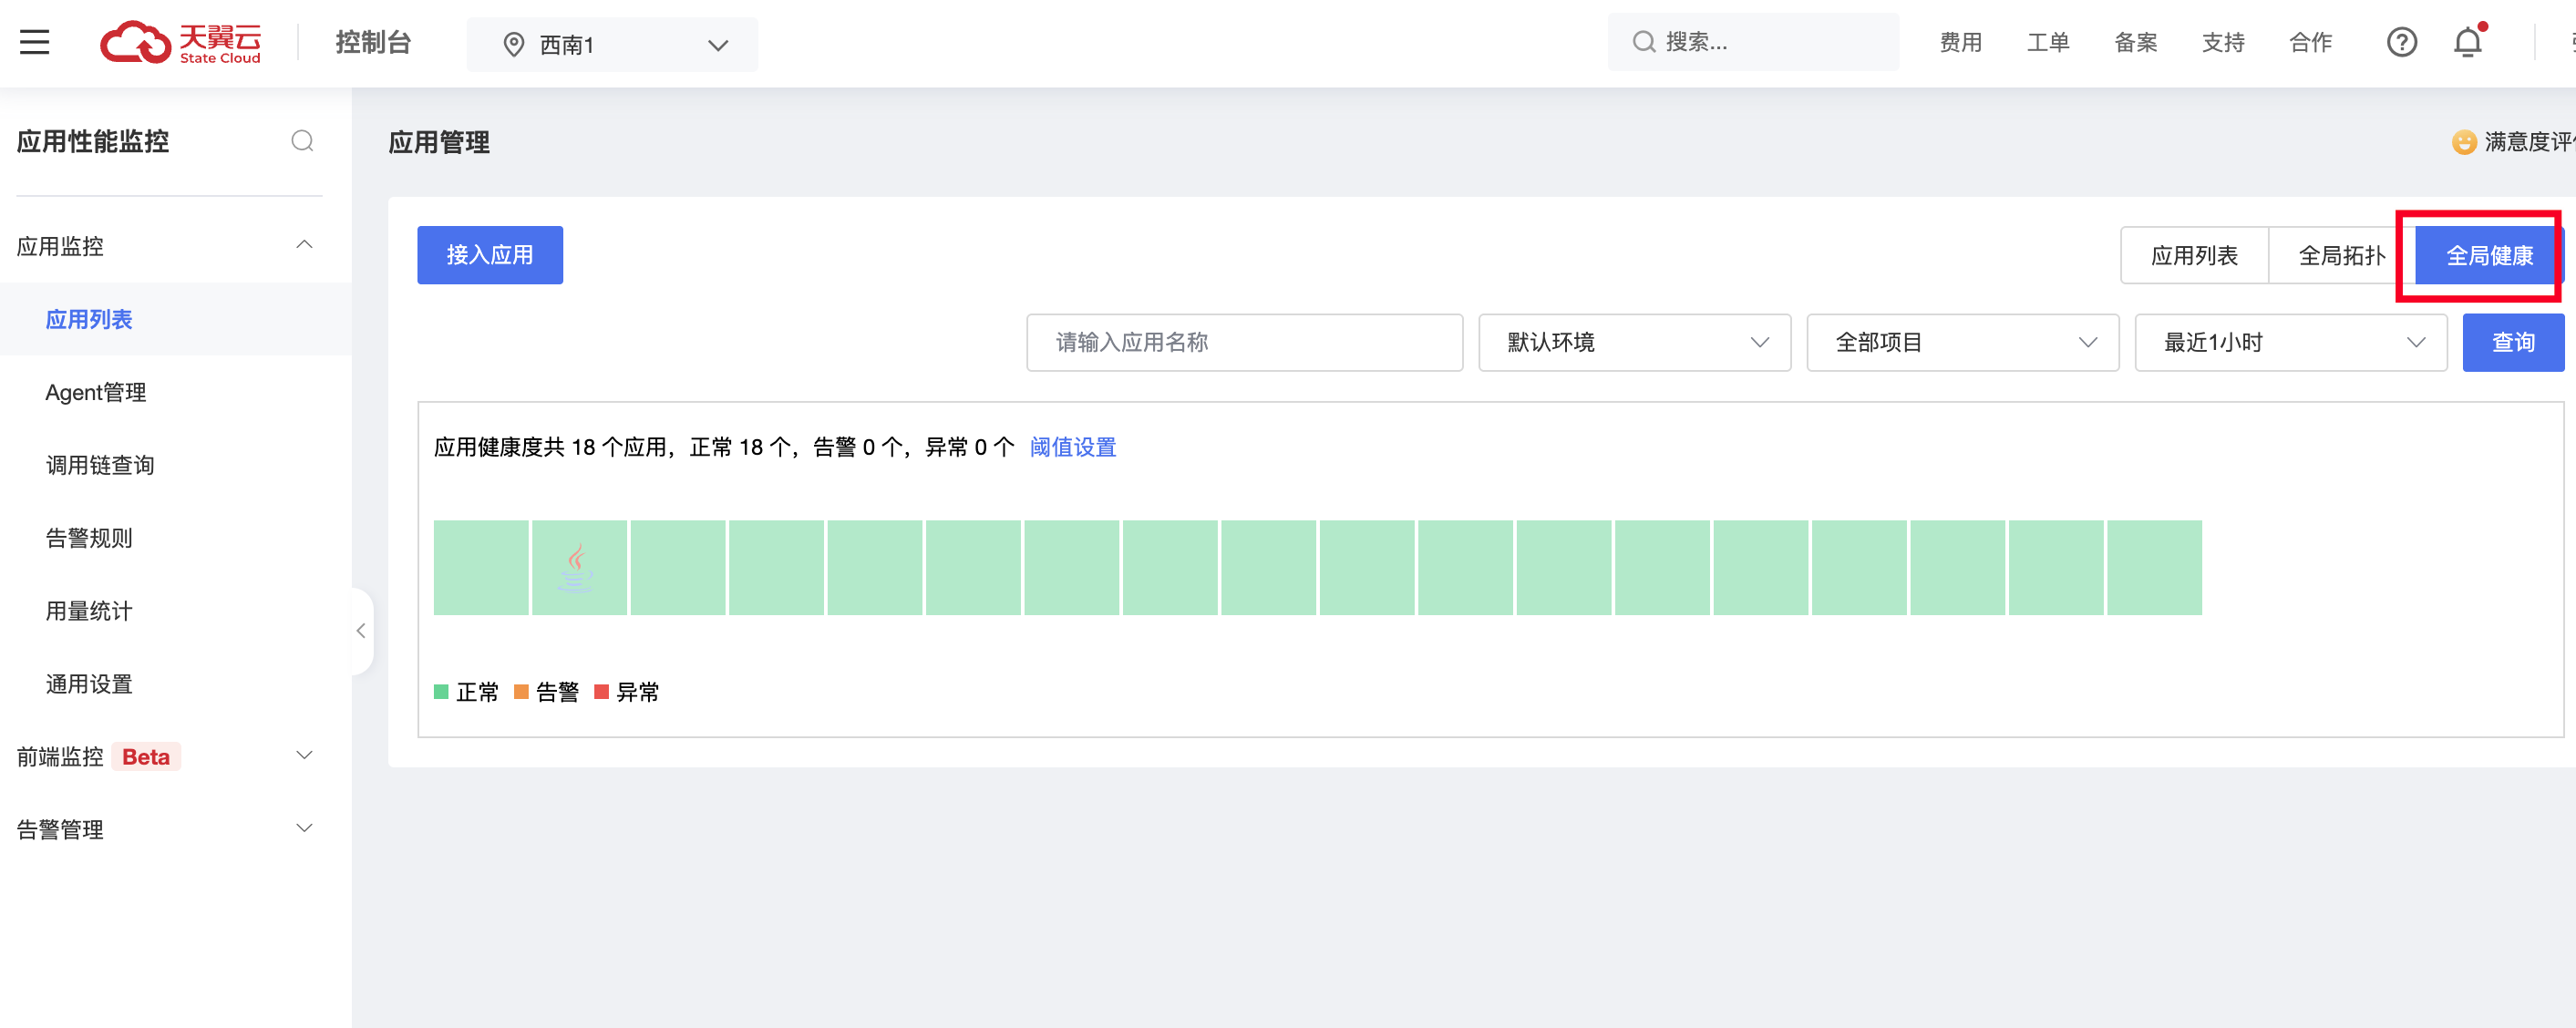Click the 满意度评 feedback text
The width and height of the screenshot is (2576, 1028).
[2530, 142]
